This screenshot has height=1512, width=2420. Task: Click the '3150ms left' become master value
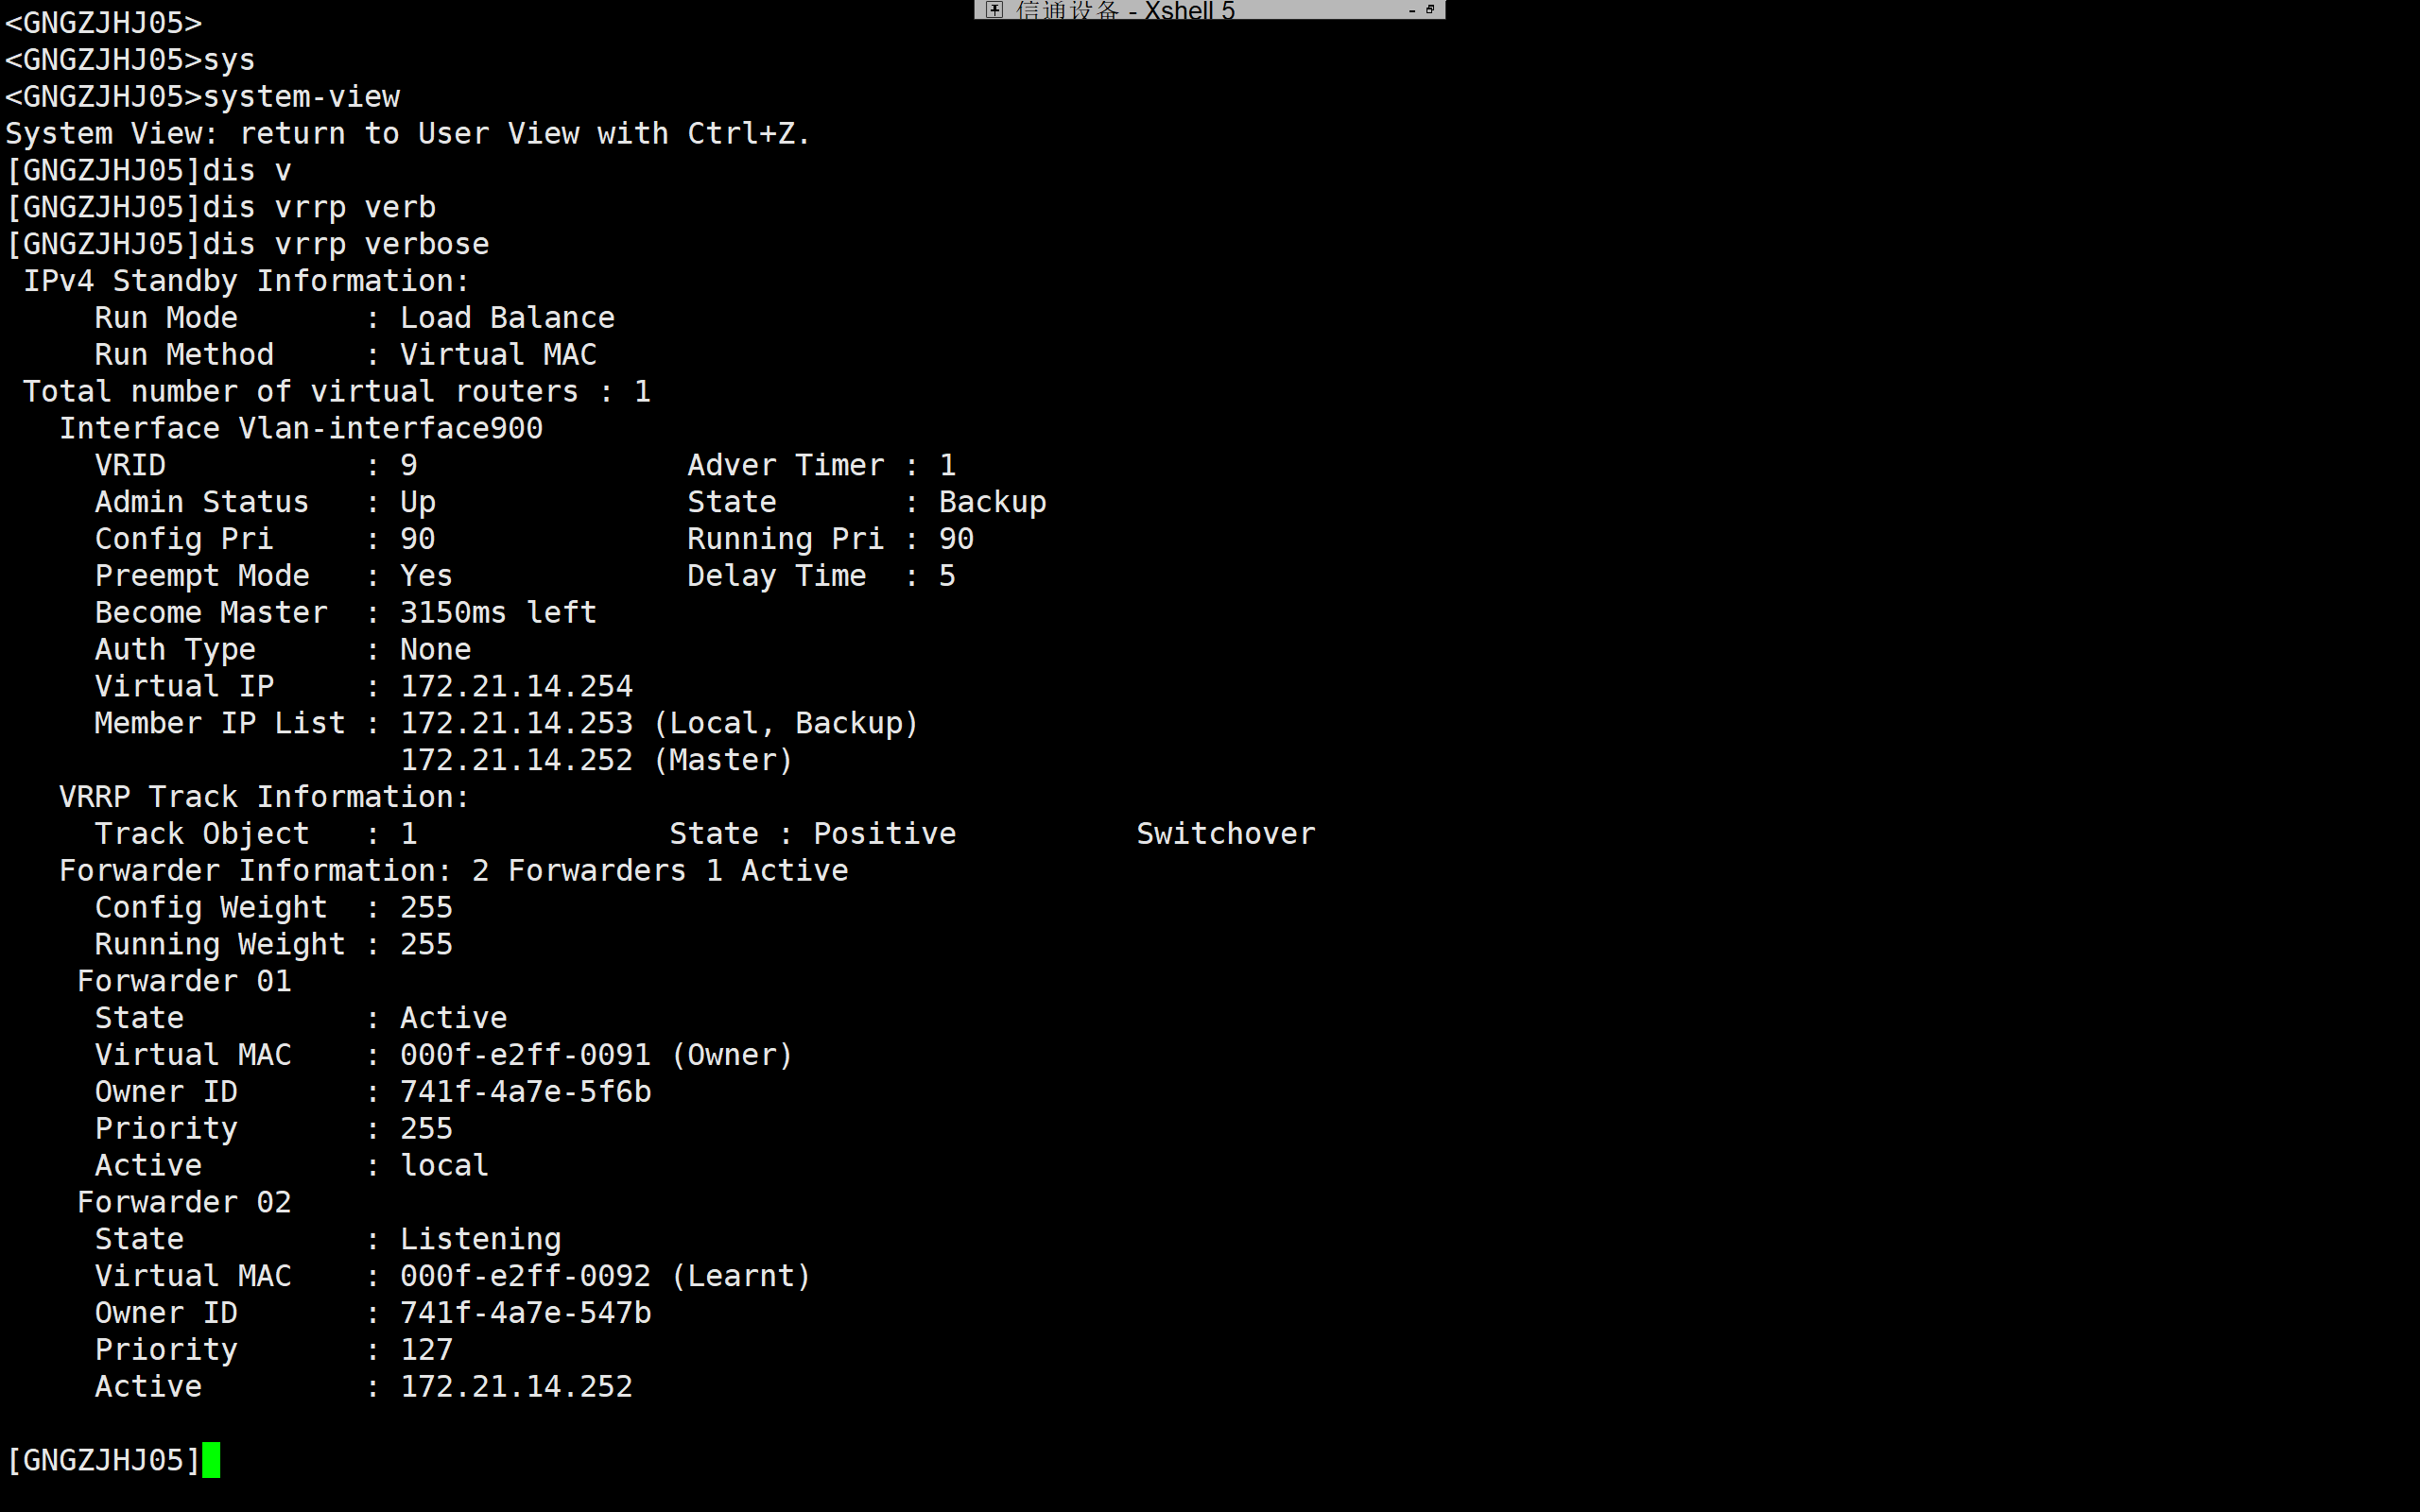498,612
